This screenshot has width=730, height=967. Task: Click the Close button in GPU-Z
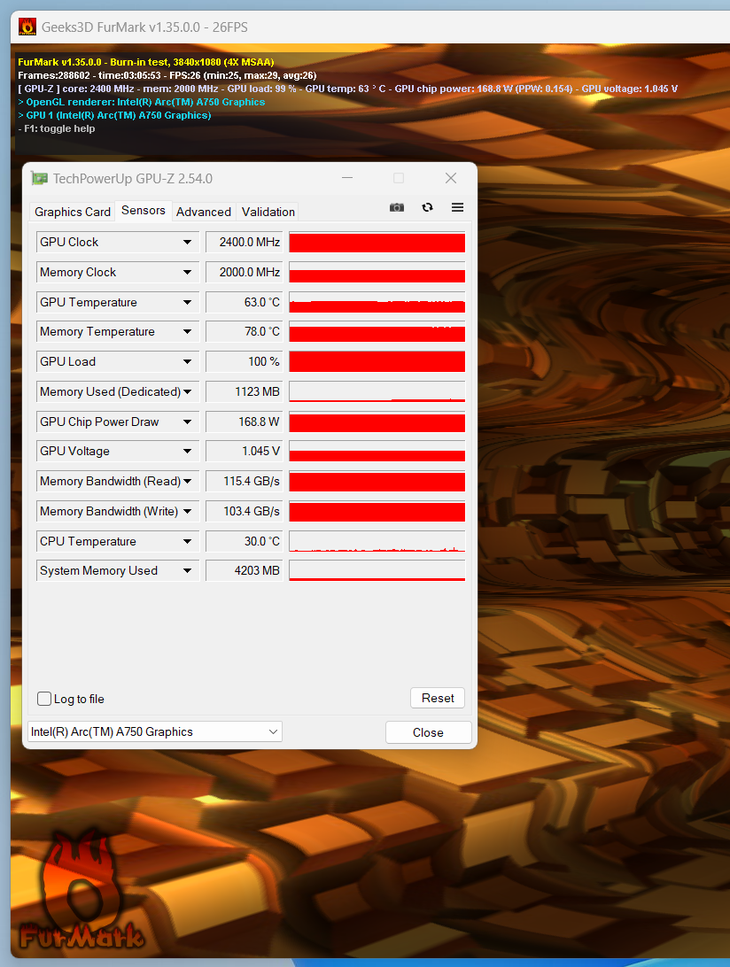coord(428,732)
